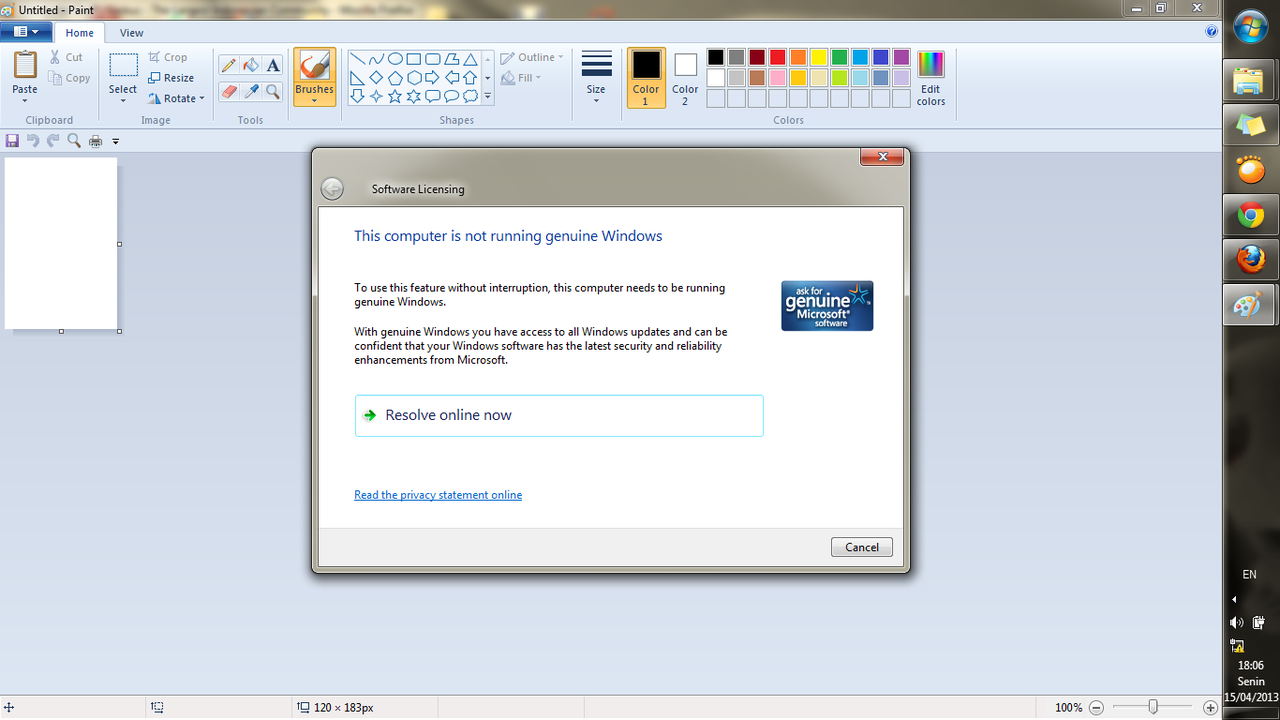Choose the Line shape

coord(357,59)
